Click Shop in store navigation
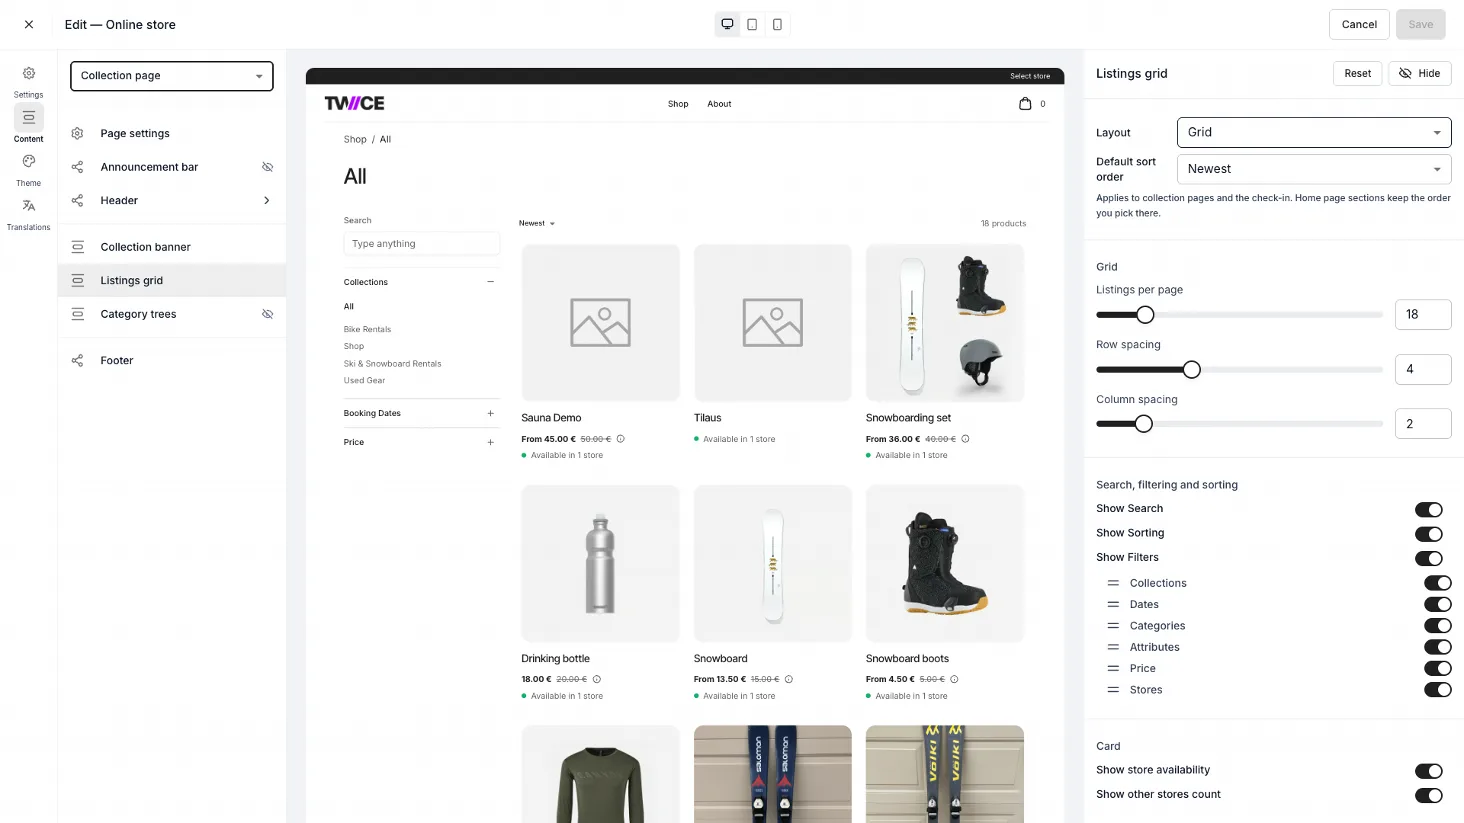 (678, 104)
